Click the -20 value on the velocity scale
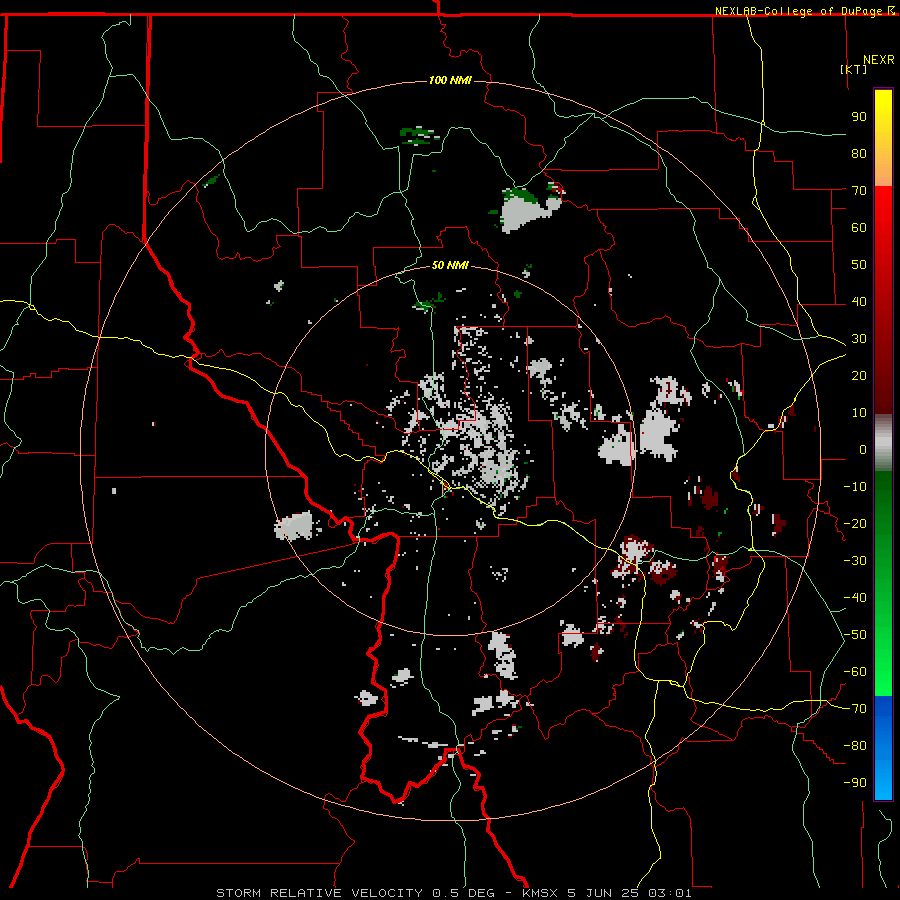 (855, 523)
